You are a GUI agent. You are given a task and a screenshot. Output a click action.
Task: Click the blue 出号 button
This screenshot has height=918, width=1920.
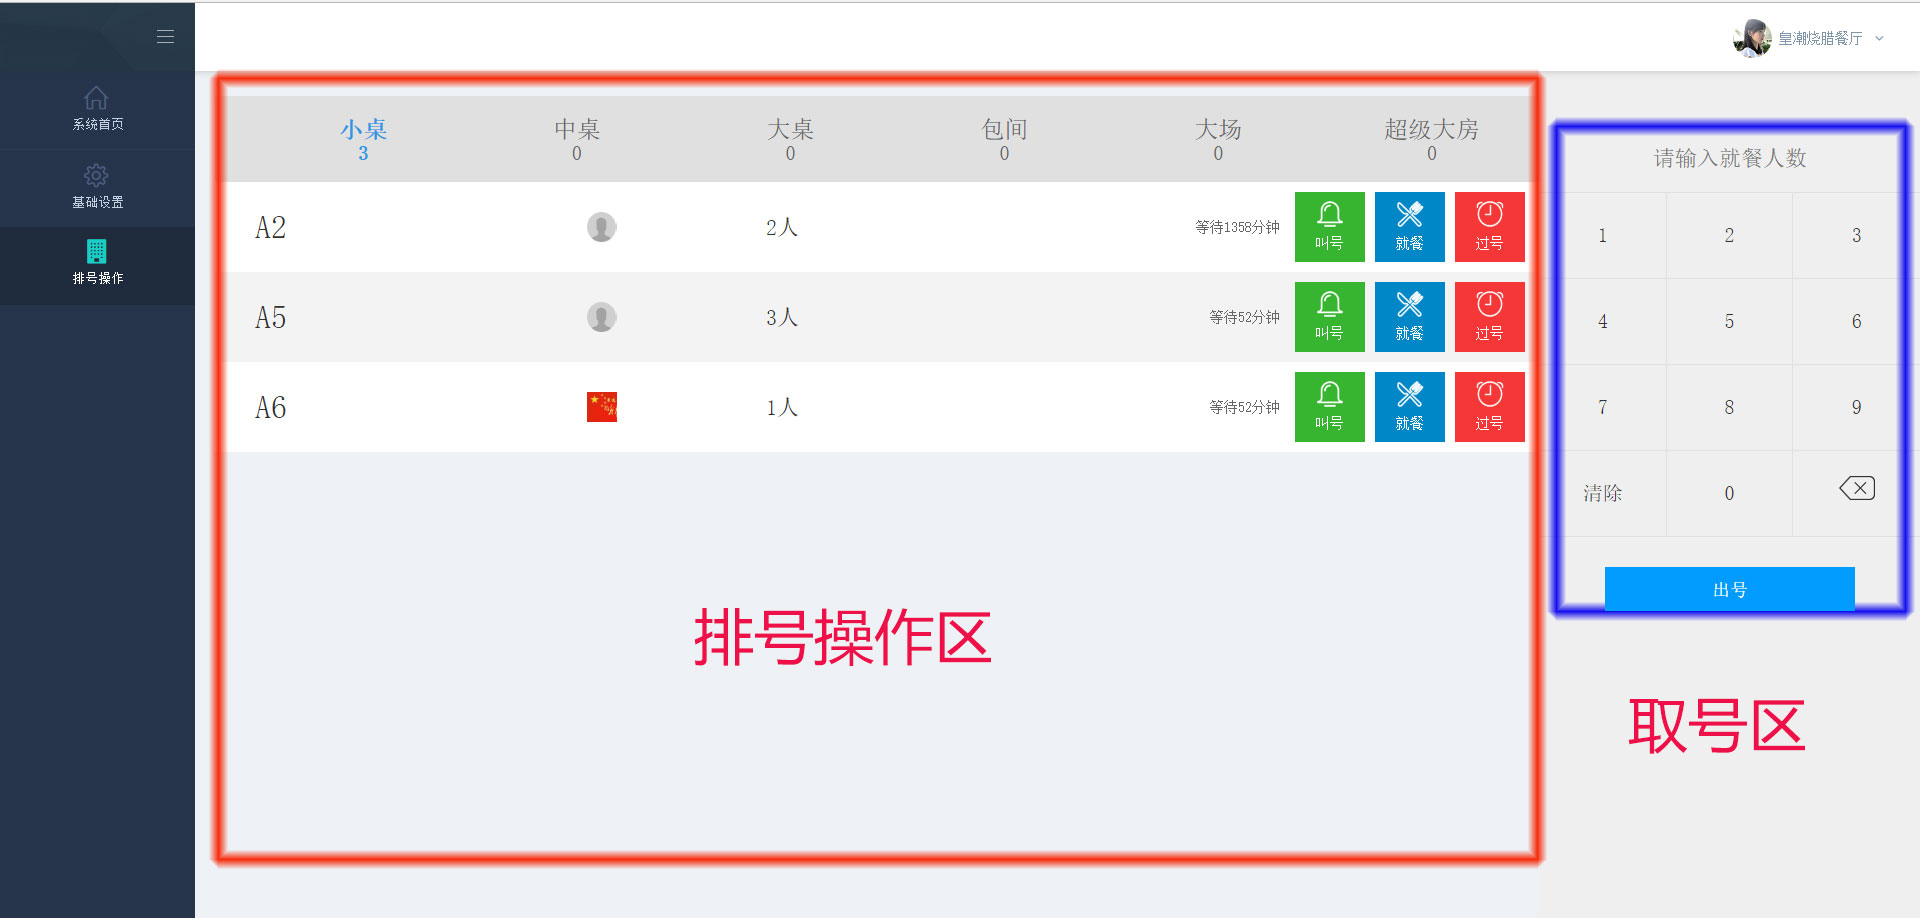(1729, 589)
